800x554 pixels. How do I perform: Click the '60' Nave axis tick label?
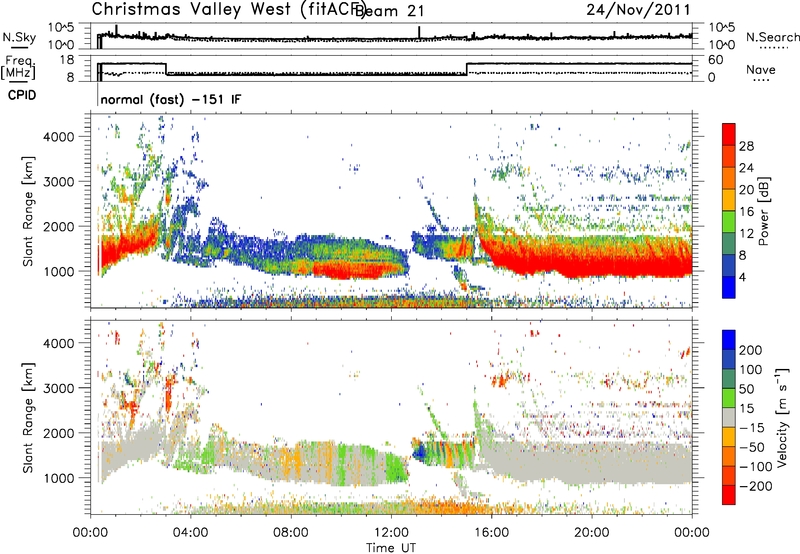(x=715, y=60)
